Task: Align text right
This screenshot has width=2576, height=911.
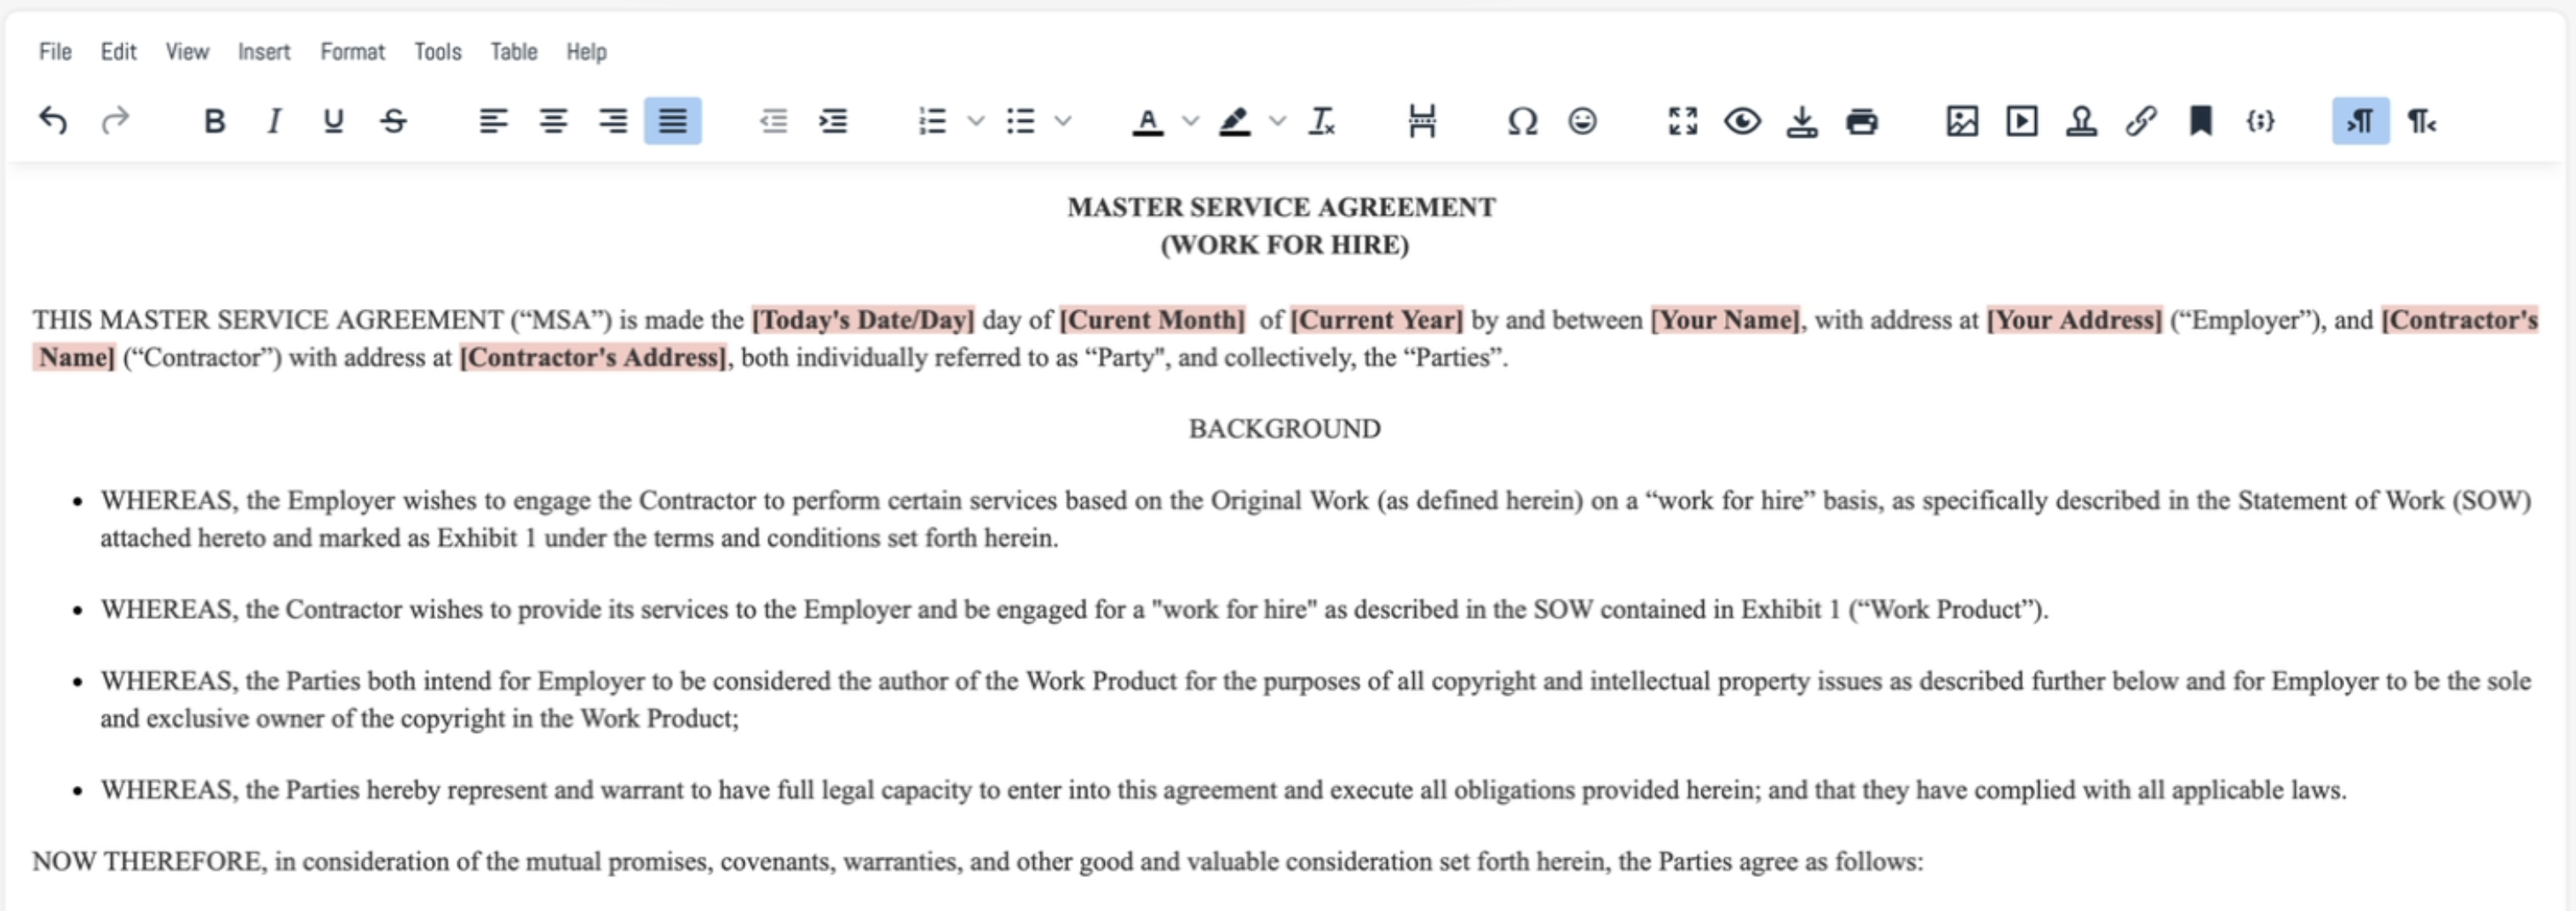Action: (x=613, y=121)
